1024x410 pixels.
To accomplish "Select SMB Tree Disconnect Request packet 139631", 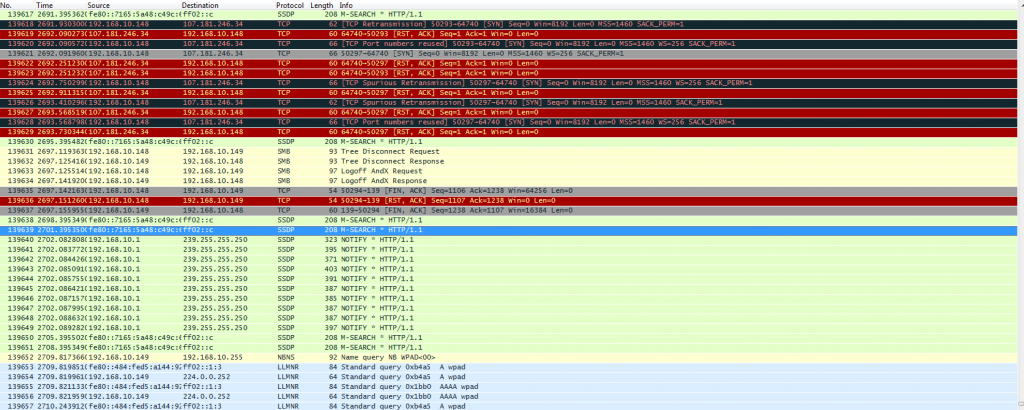I will pyautogui.click(x=400, y=149).
